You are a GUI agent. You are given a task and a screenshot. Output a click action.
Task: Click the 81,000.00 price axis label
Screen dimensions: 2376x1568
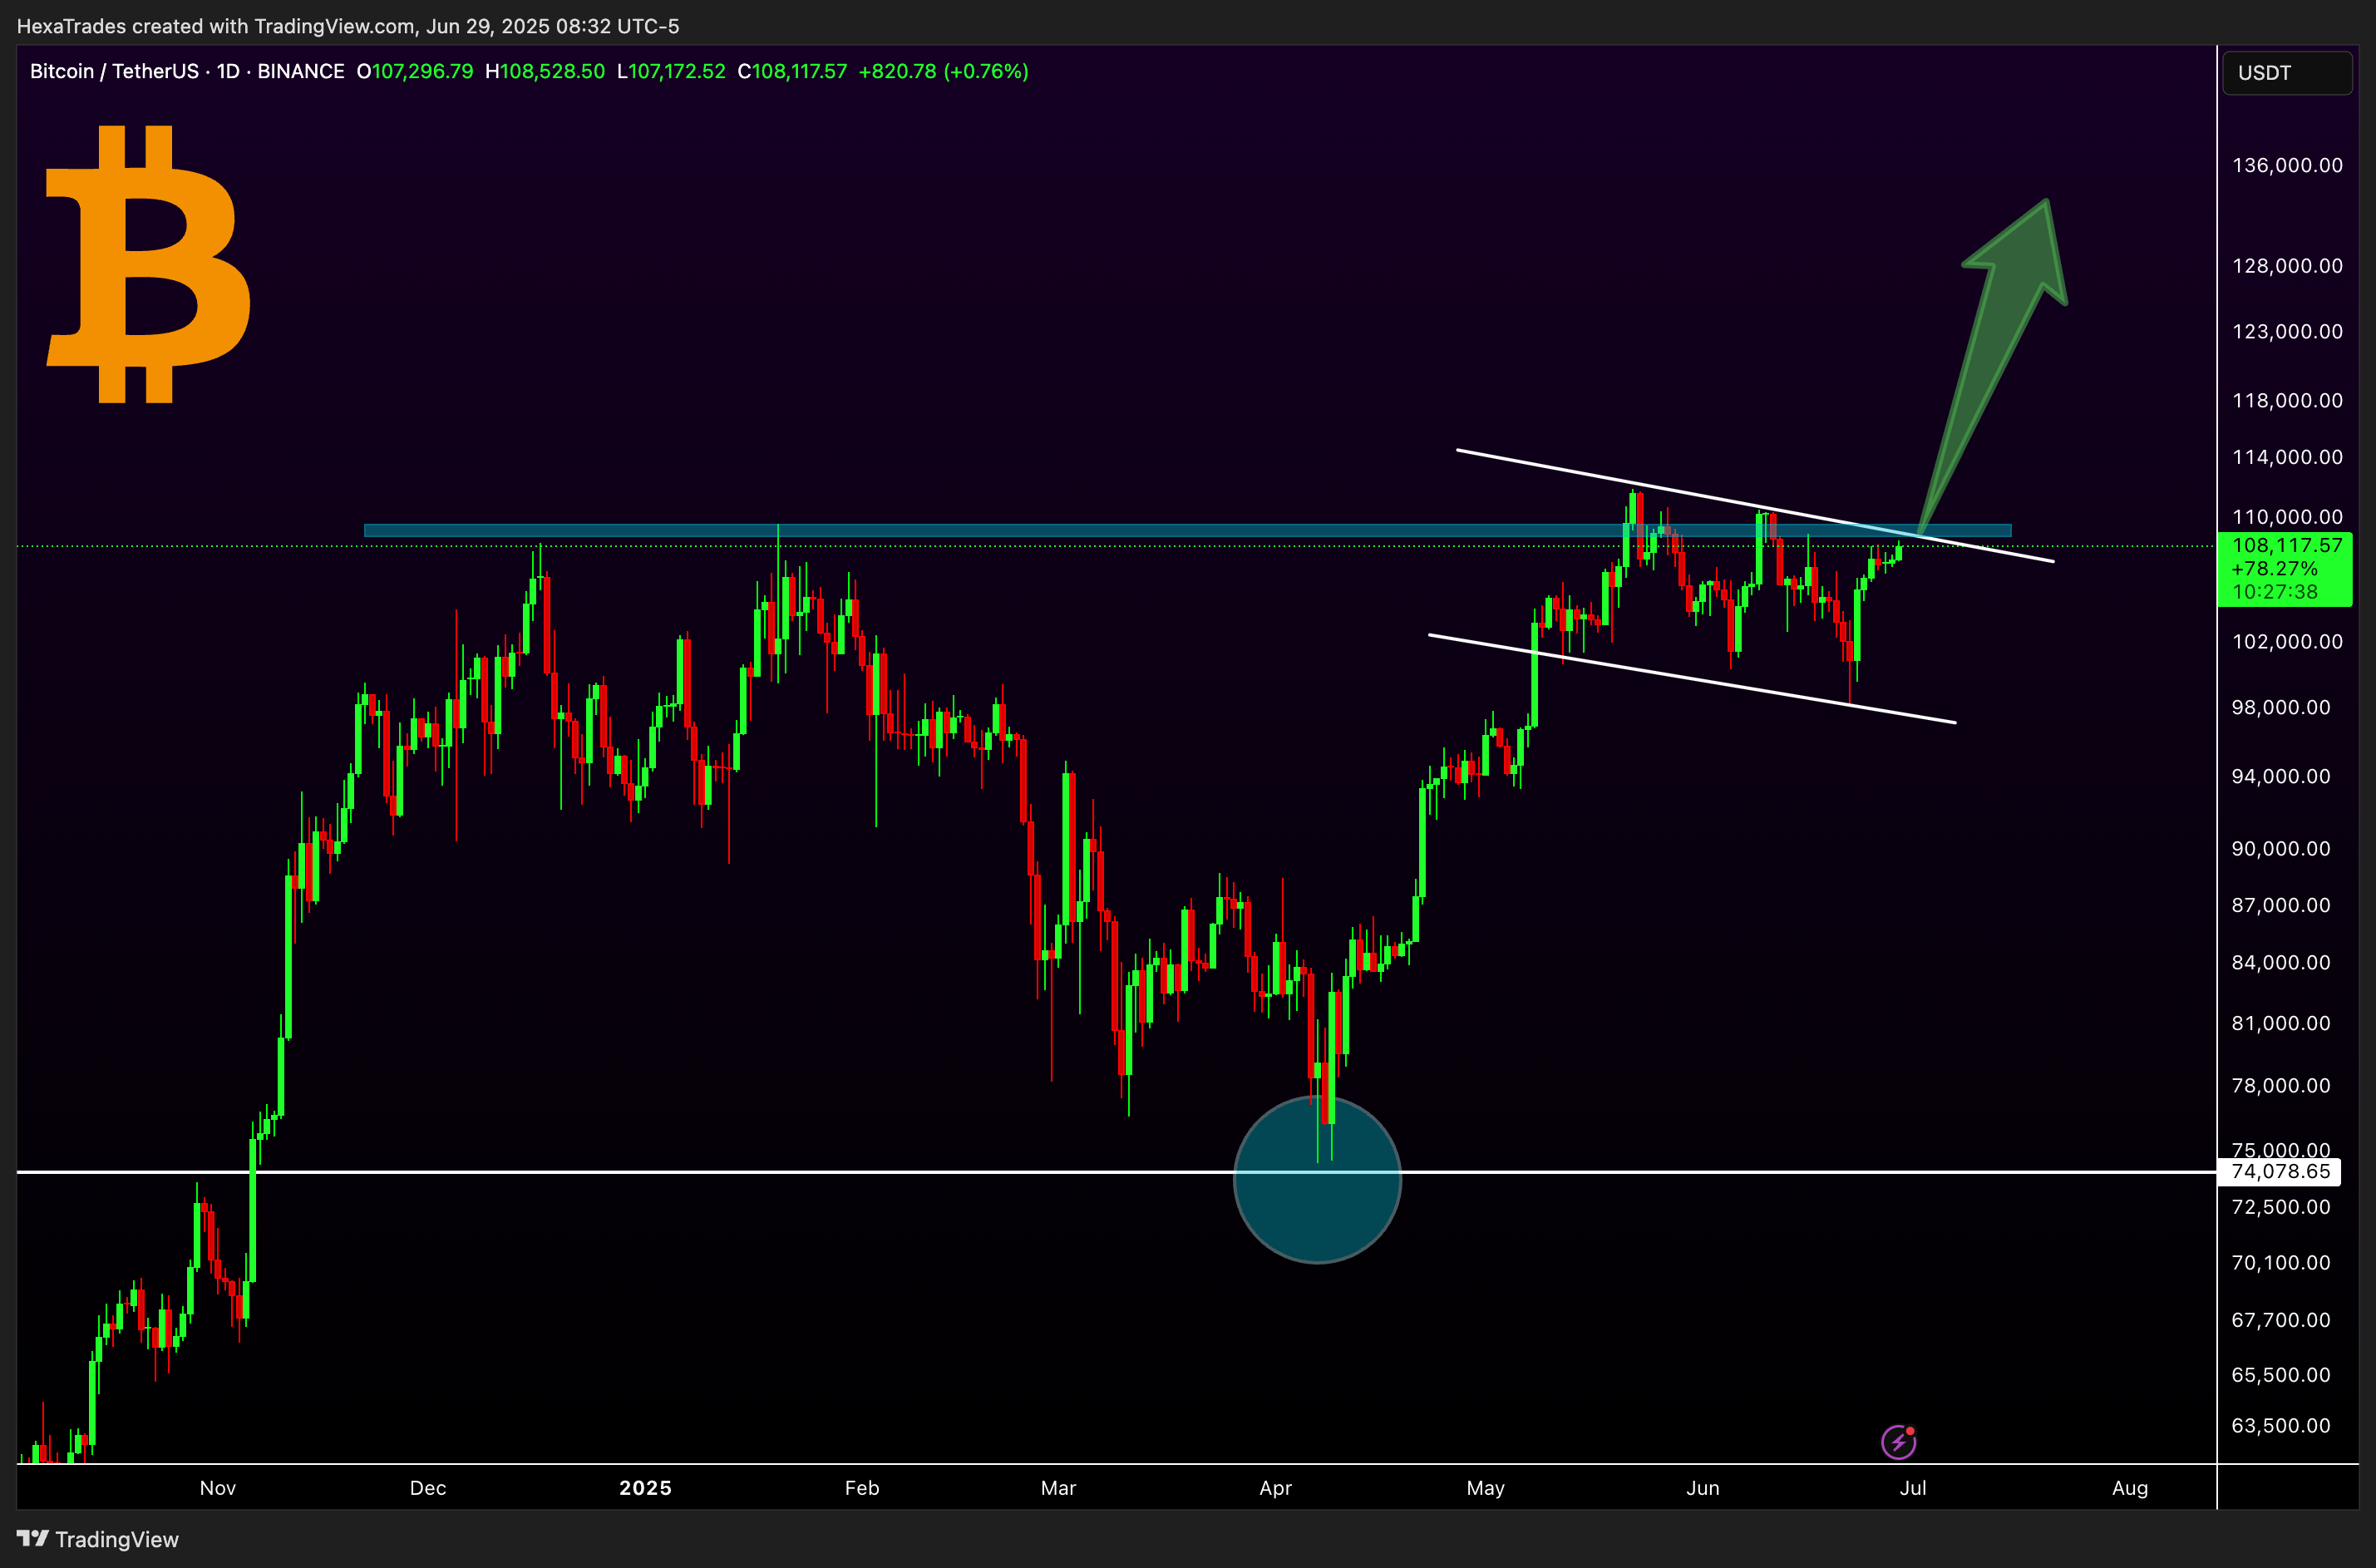point(2281,1023)
